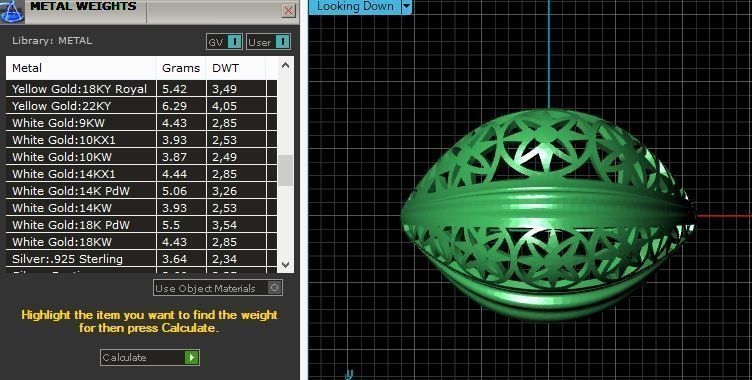Open the Looking Down view dropdown
The width and height of the screenshot is (752, 380).
(x=406, y=7)
